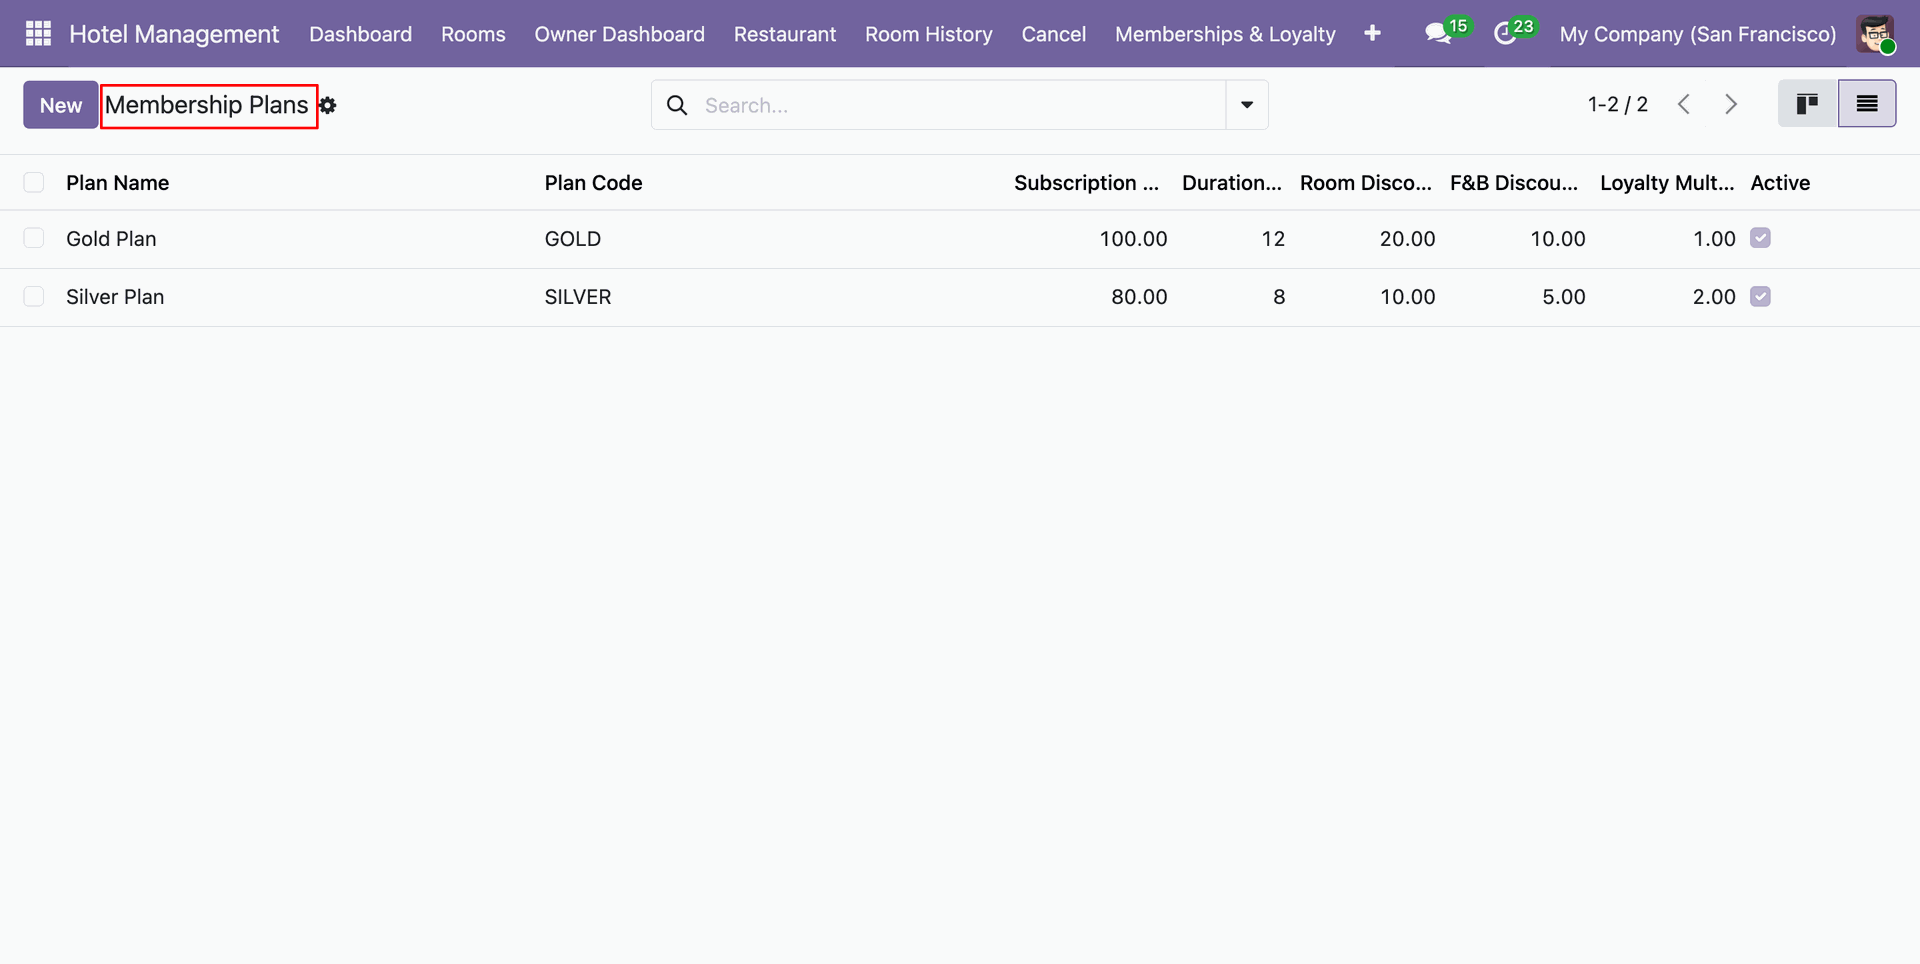Open the Dashboard menu
The image size is (1920, 964).
click(x=360, y=34)
